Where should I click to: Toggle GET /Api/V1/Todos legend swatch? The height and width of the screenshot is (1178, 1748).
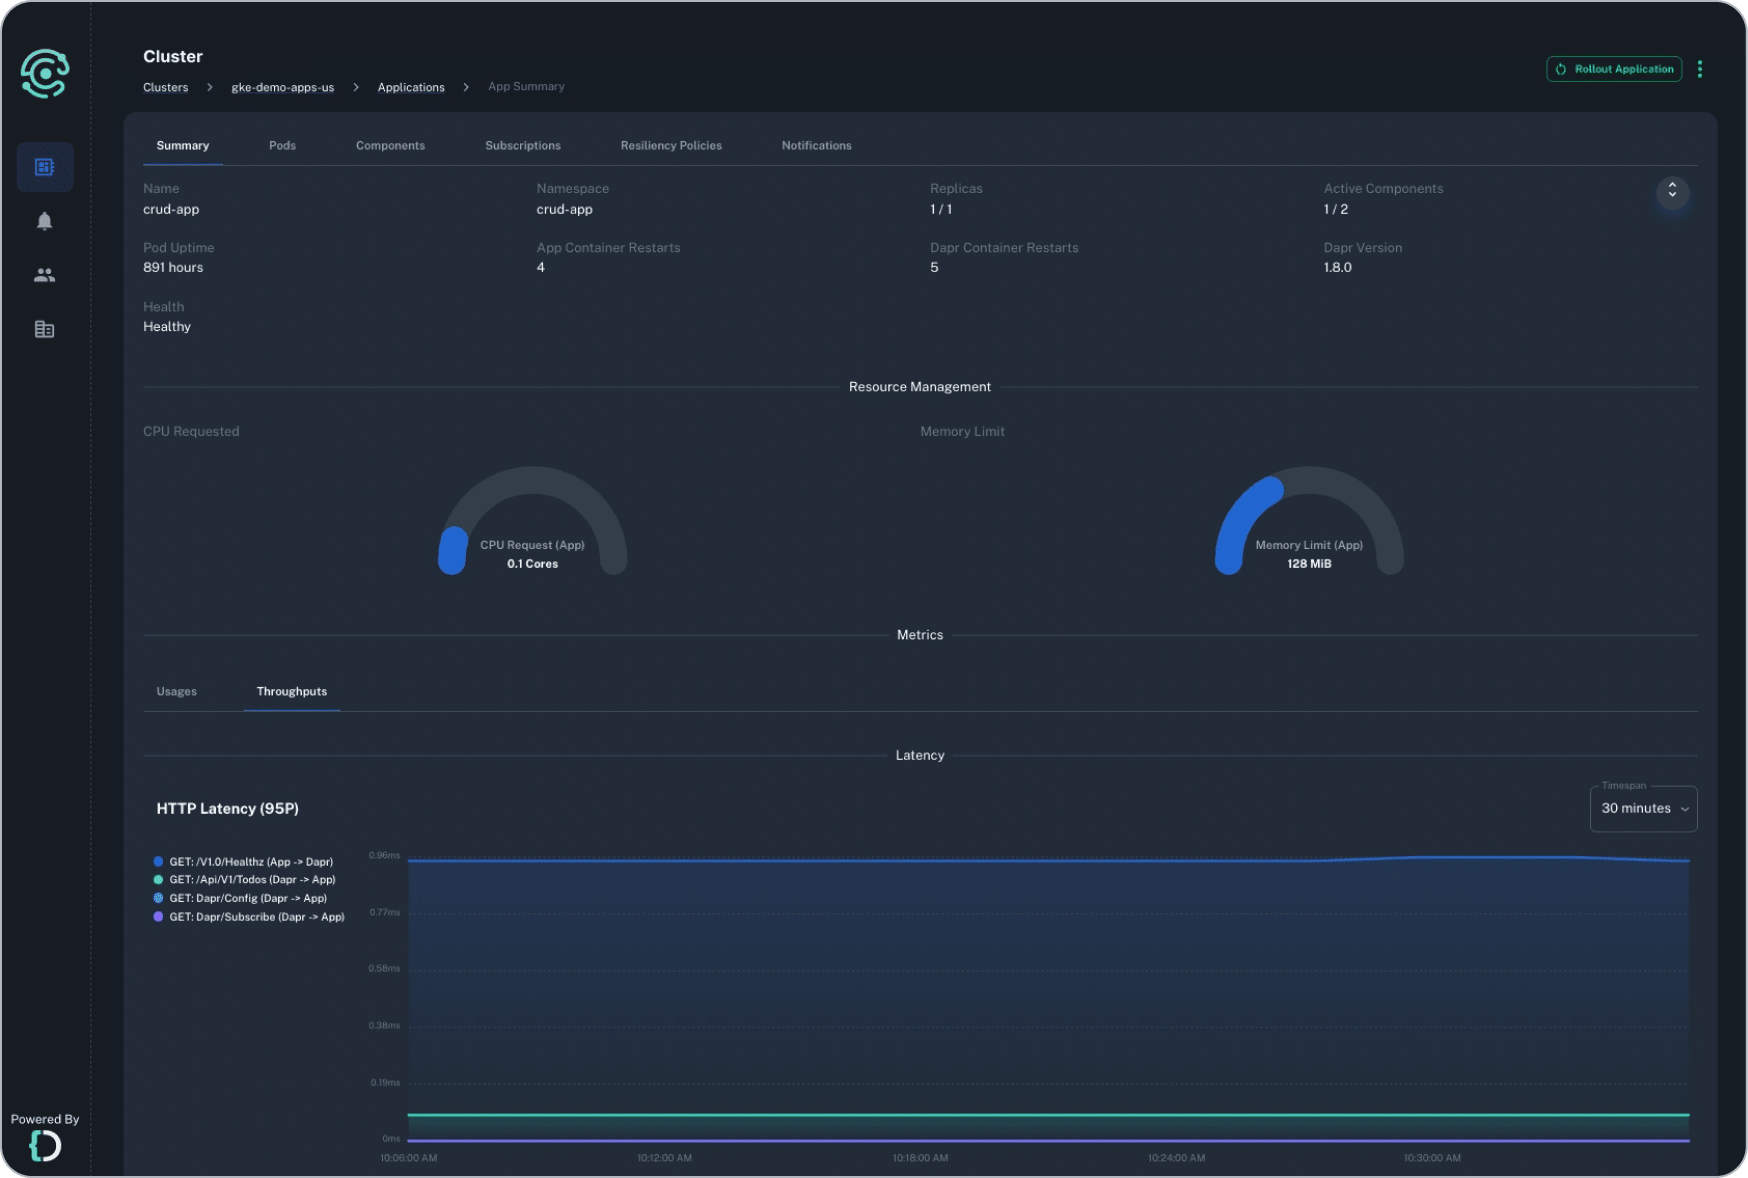point(158,880)
